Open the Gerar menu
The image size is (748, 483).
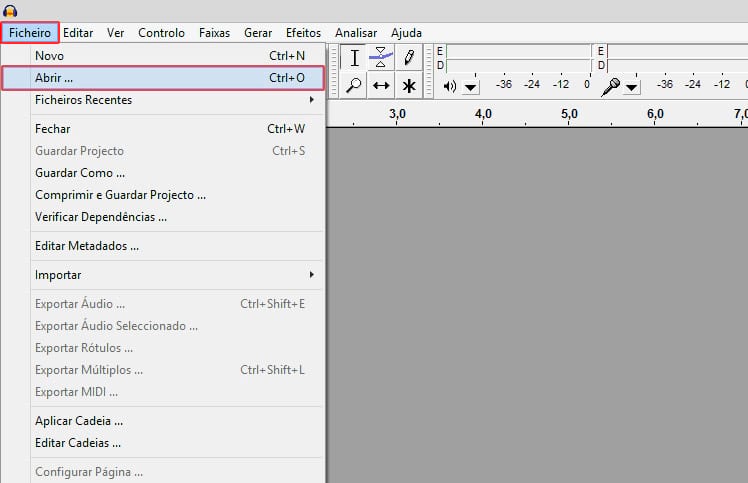tap(258, 33)
